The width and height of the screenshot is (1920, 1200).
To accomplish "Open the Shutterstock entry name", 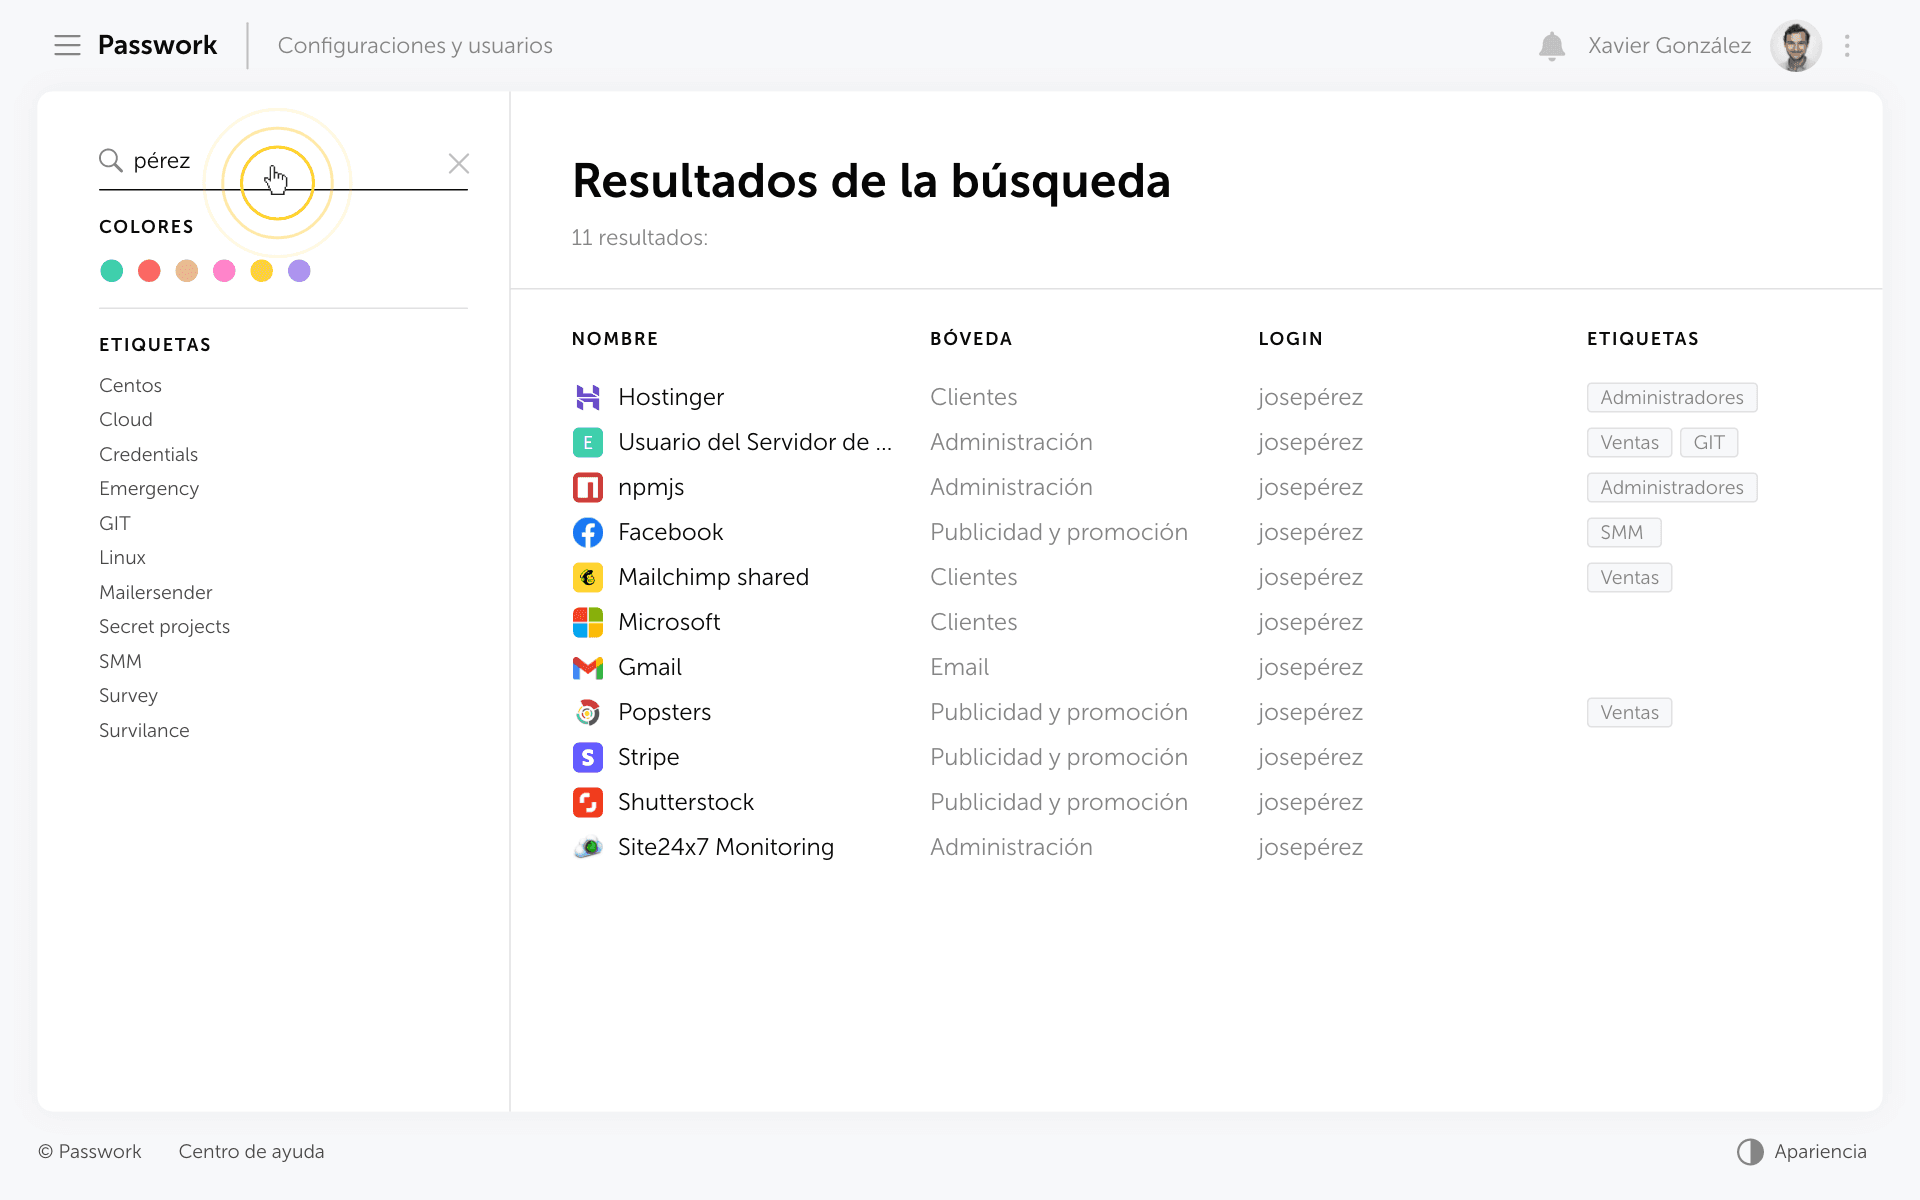I will 686,802.
